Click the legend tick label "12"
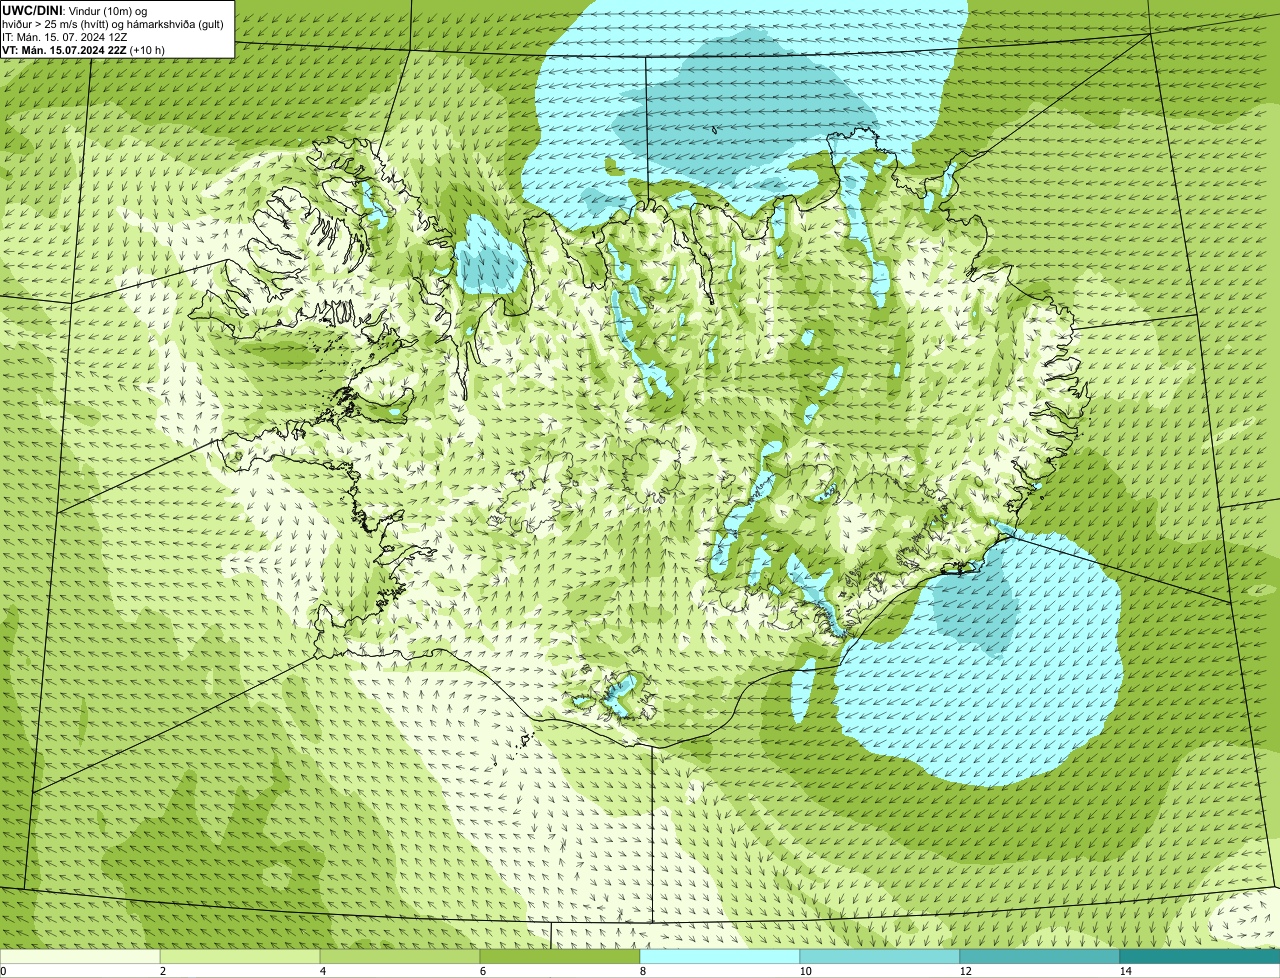1280x978 pixels. coord(965,971)
